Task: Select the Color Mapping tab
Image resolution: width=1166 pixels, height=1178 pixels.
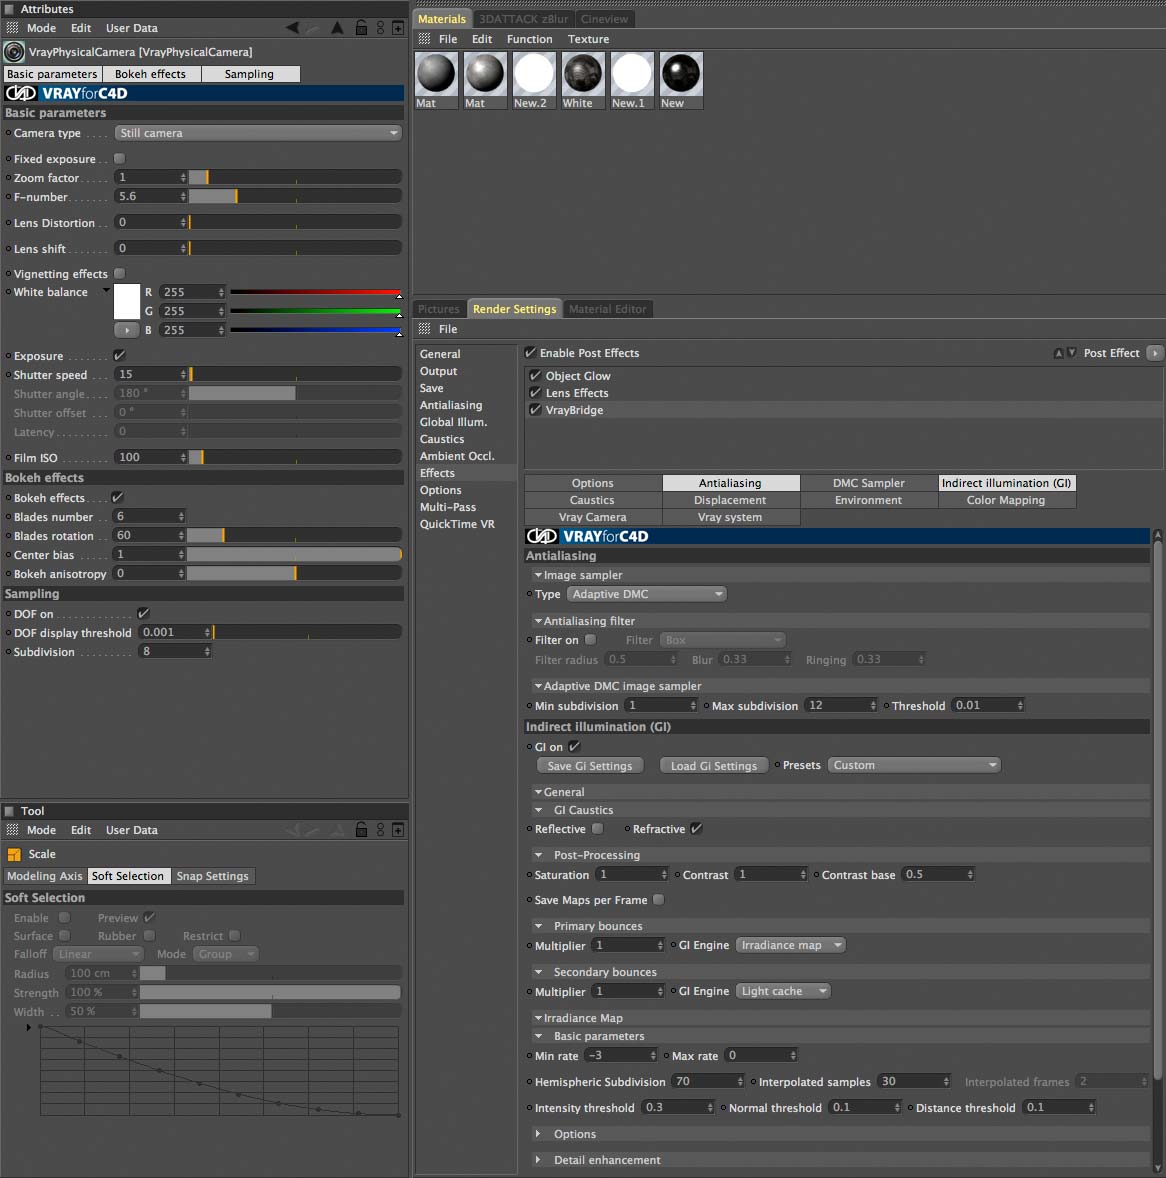Action: click(1006, 500)
